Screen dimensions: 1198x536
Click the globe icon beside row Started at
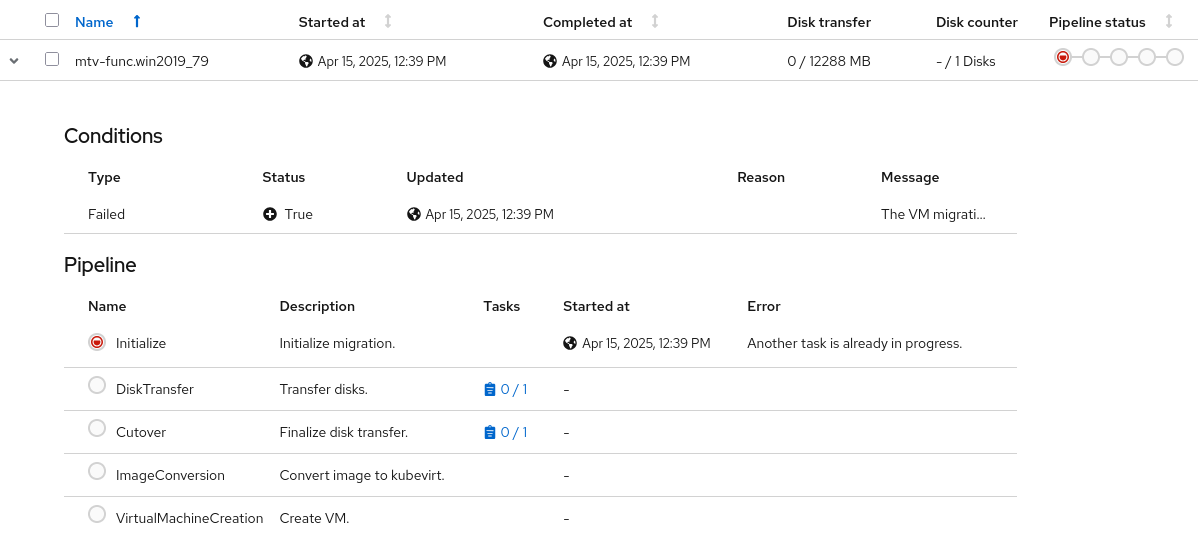pyautogui.click(x=306, y=61)
